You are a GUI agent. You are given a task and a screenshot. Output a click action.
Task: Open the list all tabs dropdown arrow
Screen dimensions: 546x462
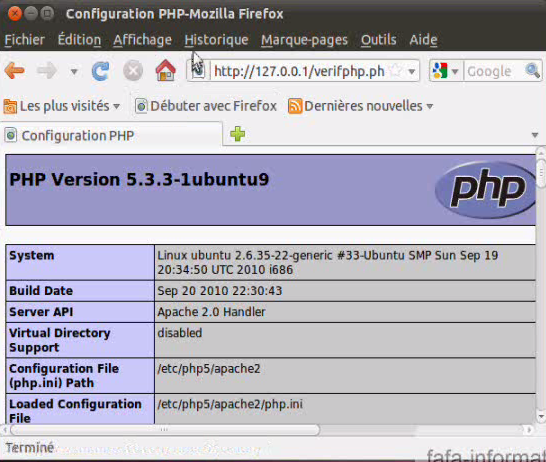[x=535, y=135]
